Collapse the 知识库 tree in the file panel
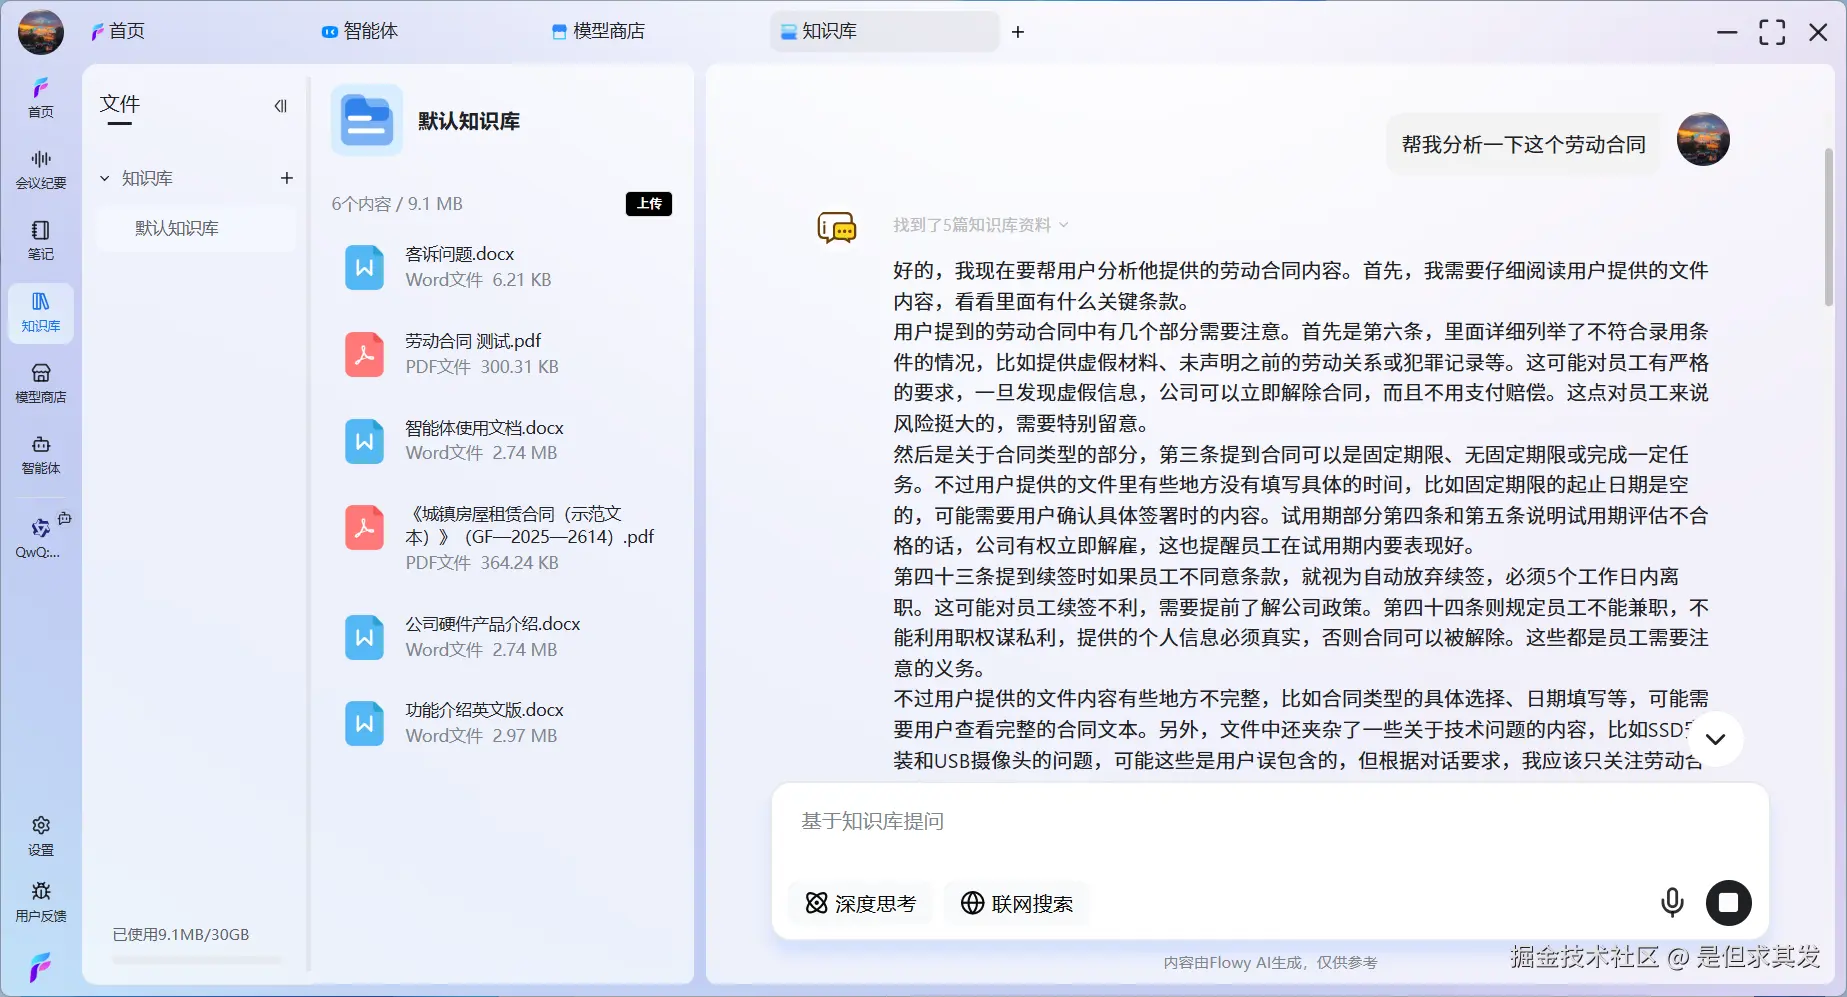This screenshot has width=1847, height=997. pyautogui.click(x=104, y=178)
